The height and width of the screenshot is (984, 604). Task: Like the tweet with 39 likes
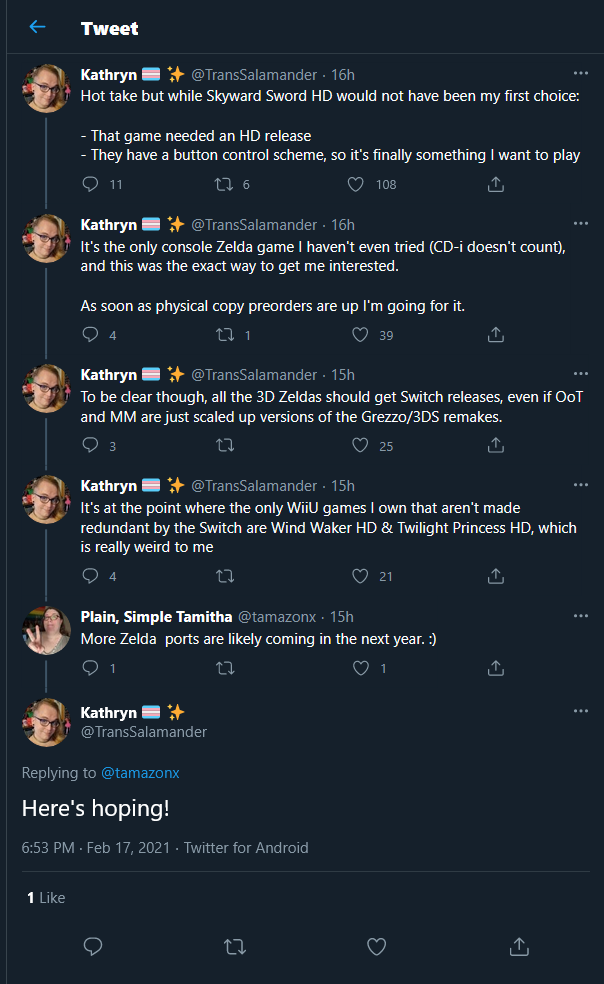click(x=360, y=334)
